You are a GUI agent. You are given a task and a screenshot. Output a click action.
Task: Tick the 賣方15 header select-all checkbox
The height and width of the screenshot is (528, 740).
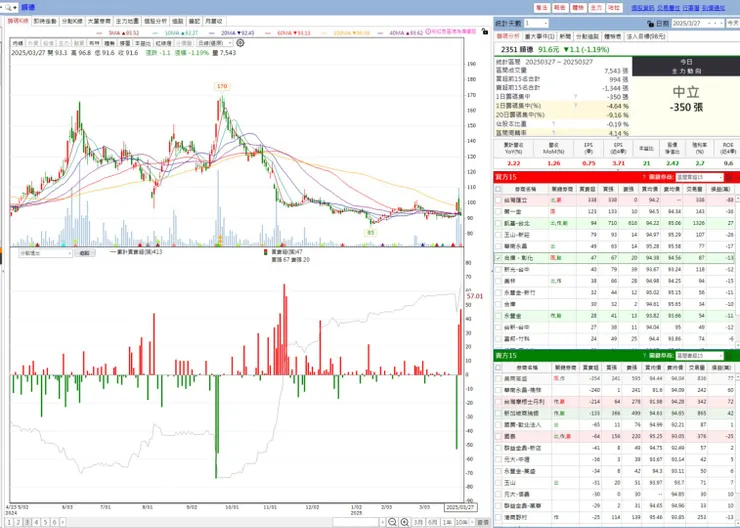[498, 367]
